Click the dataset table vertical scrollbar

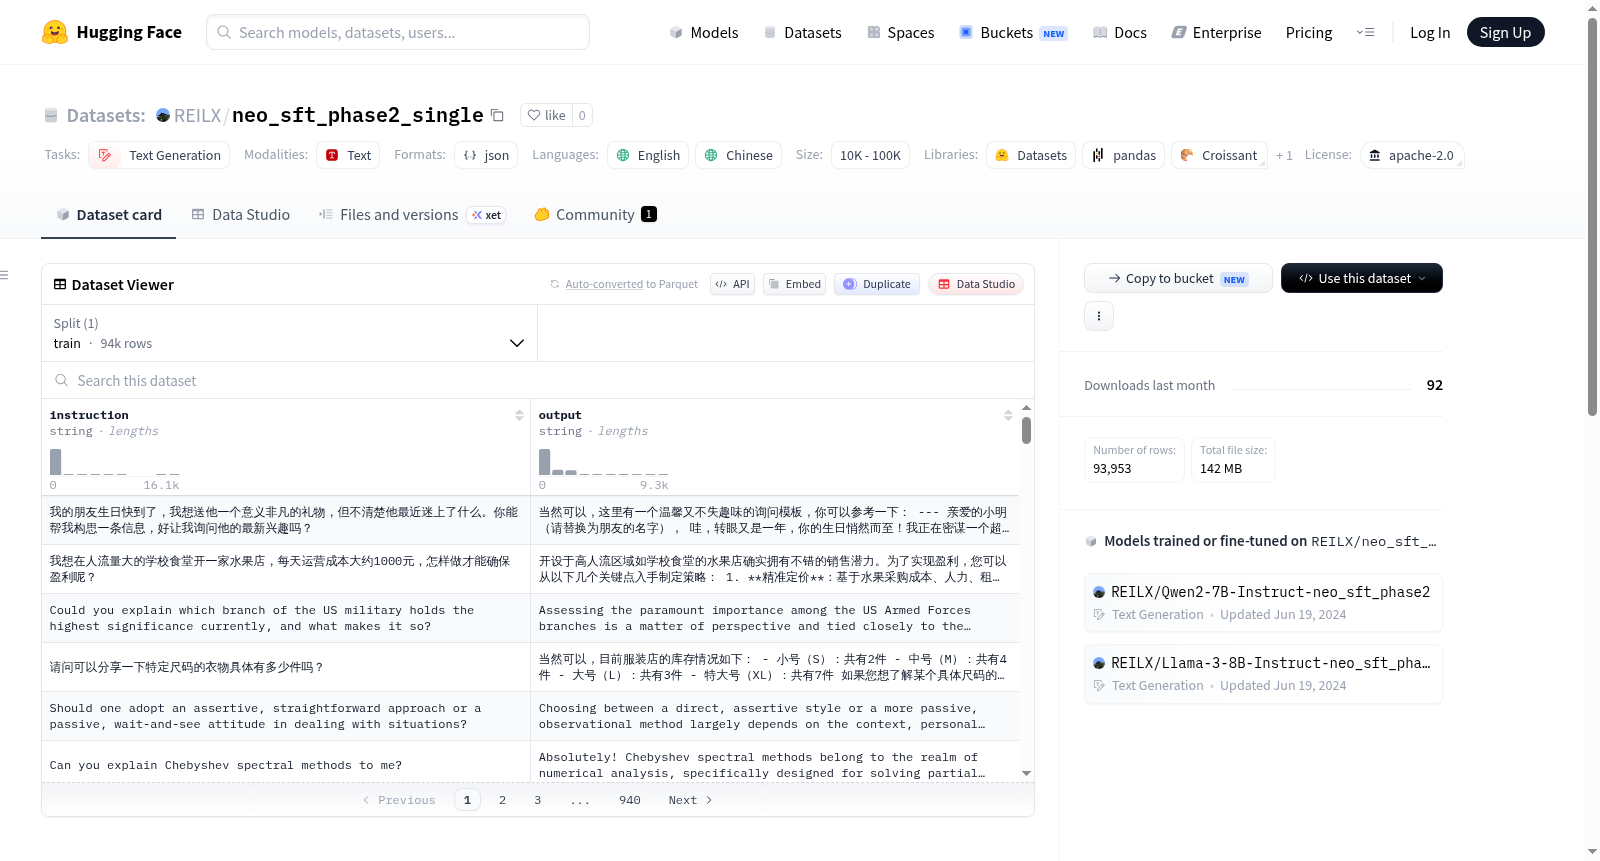[1026, 430]
